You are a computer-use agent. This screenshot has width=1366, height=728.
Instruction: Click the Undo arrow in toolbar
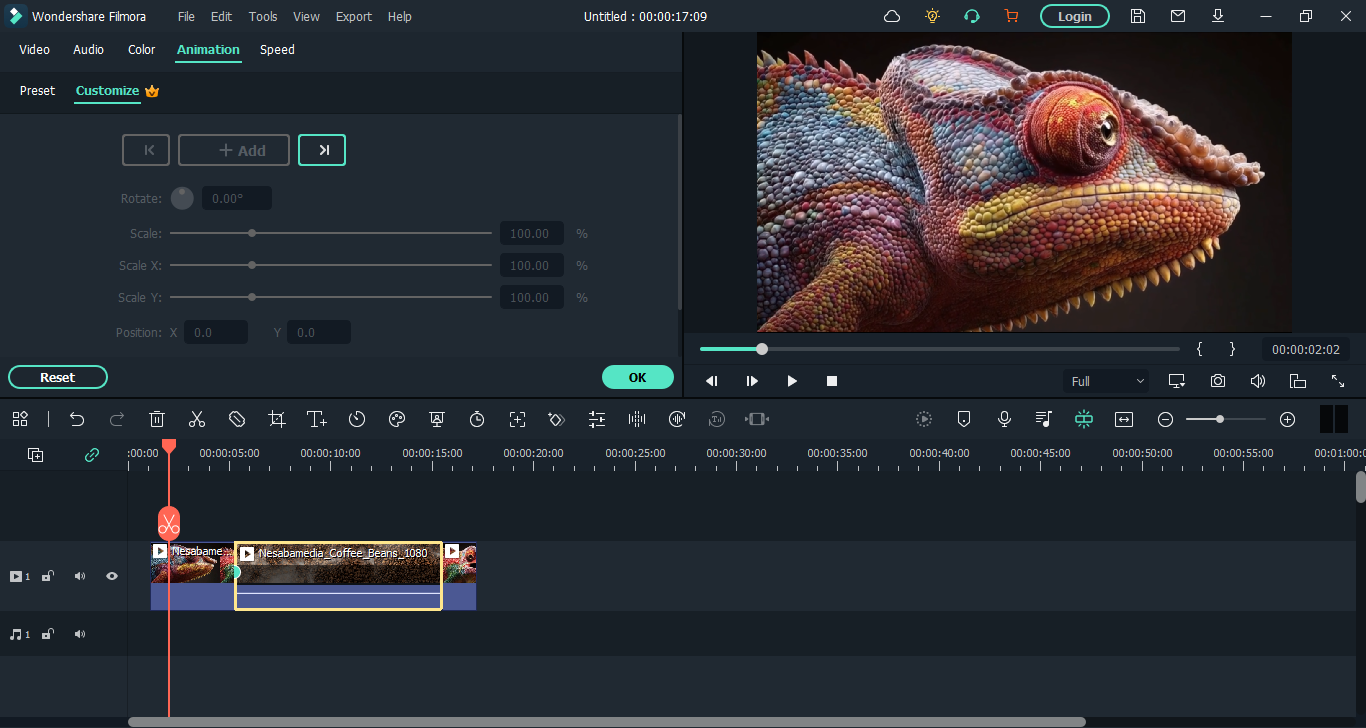click(77, 419)
